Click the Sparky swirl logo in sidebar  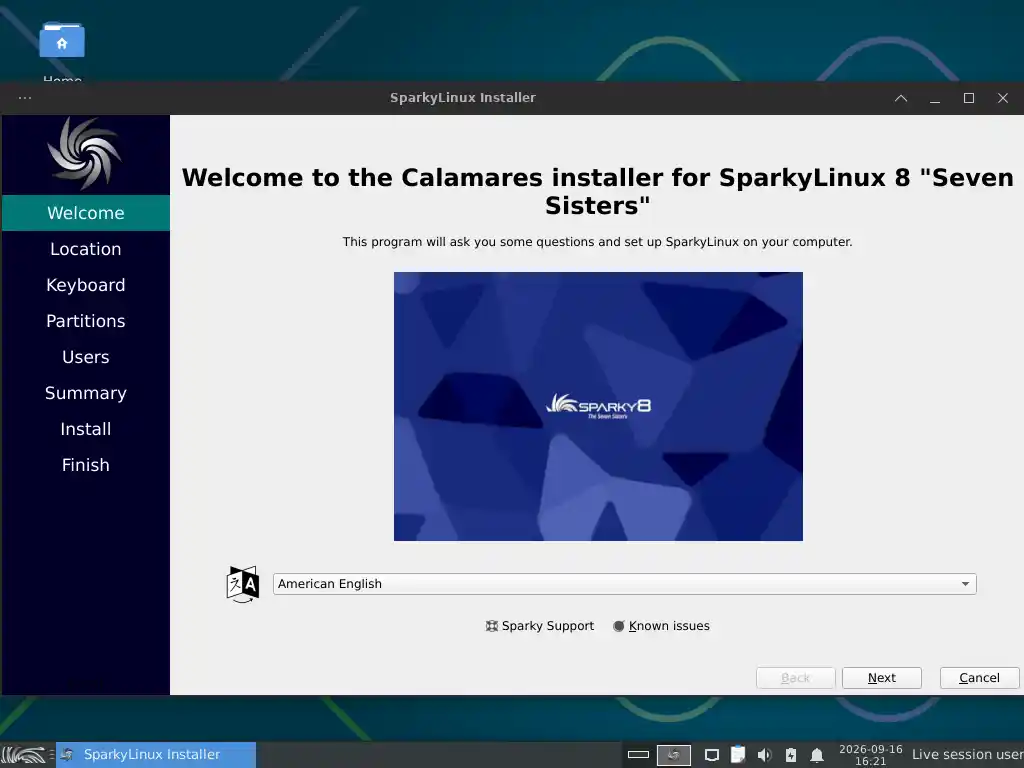point(85,154)
